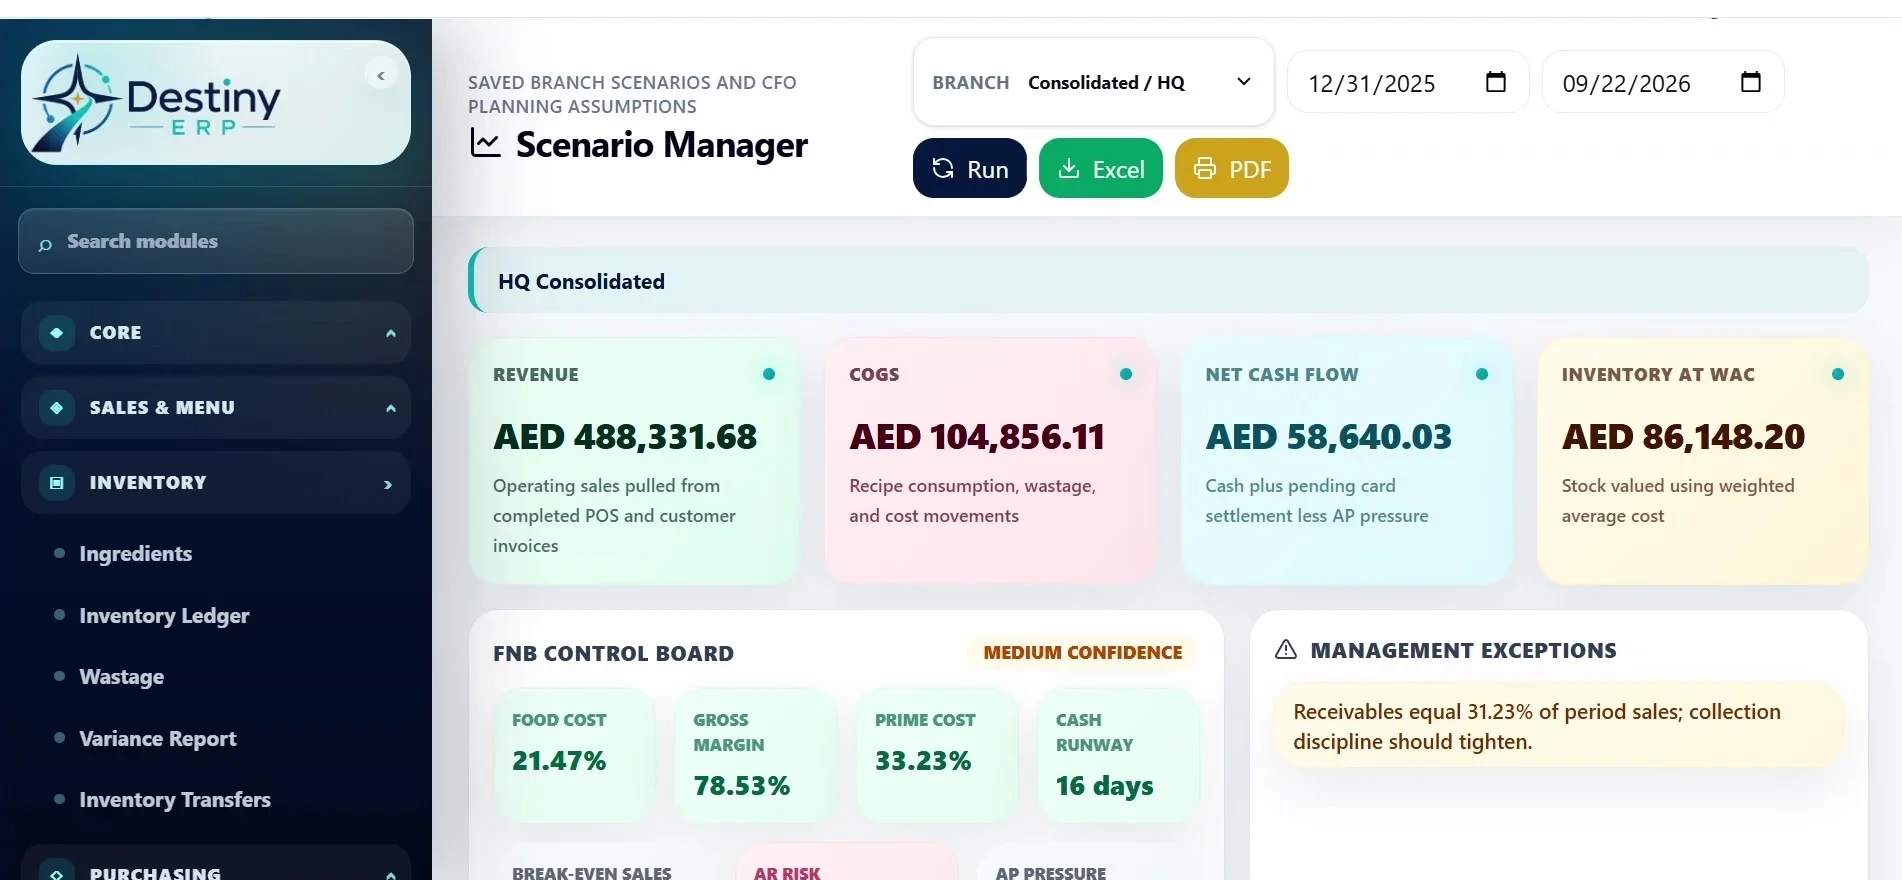Go to Inventory Ledger
The width and height of the screenshot is (1902, 880).
click(164, 616)
